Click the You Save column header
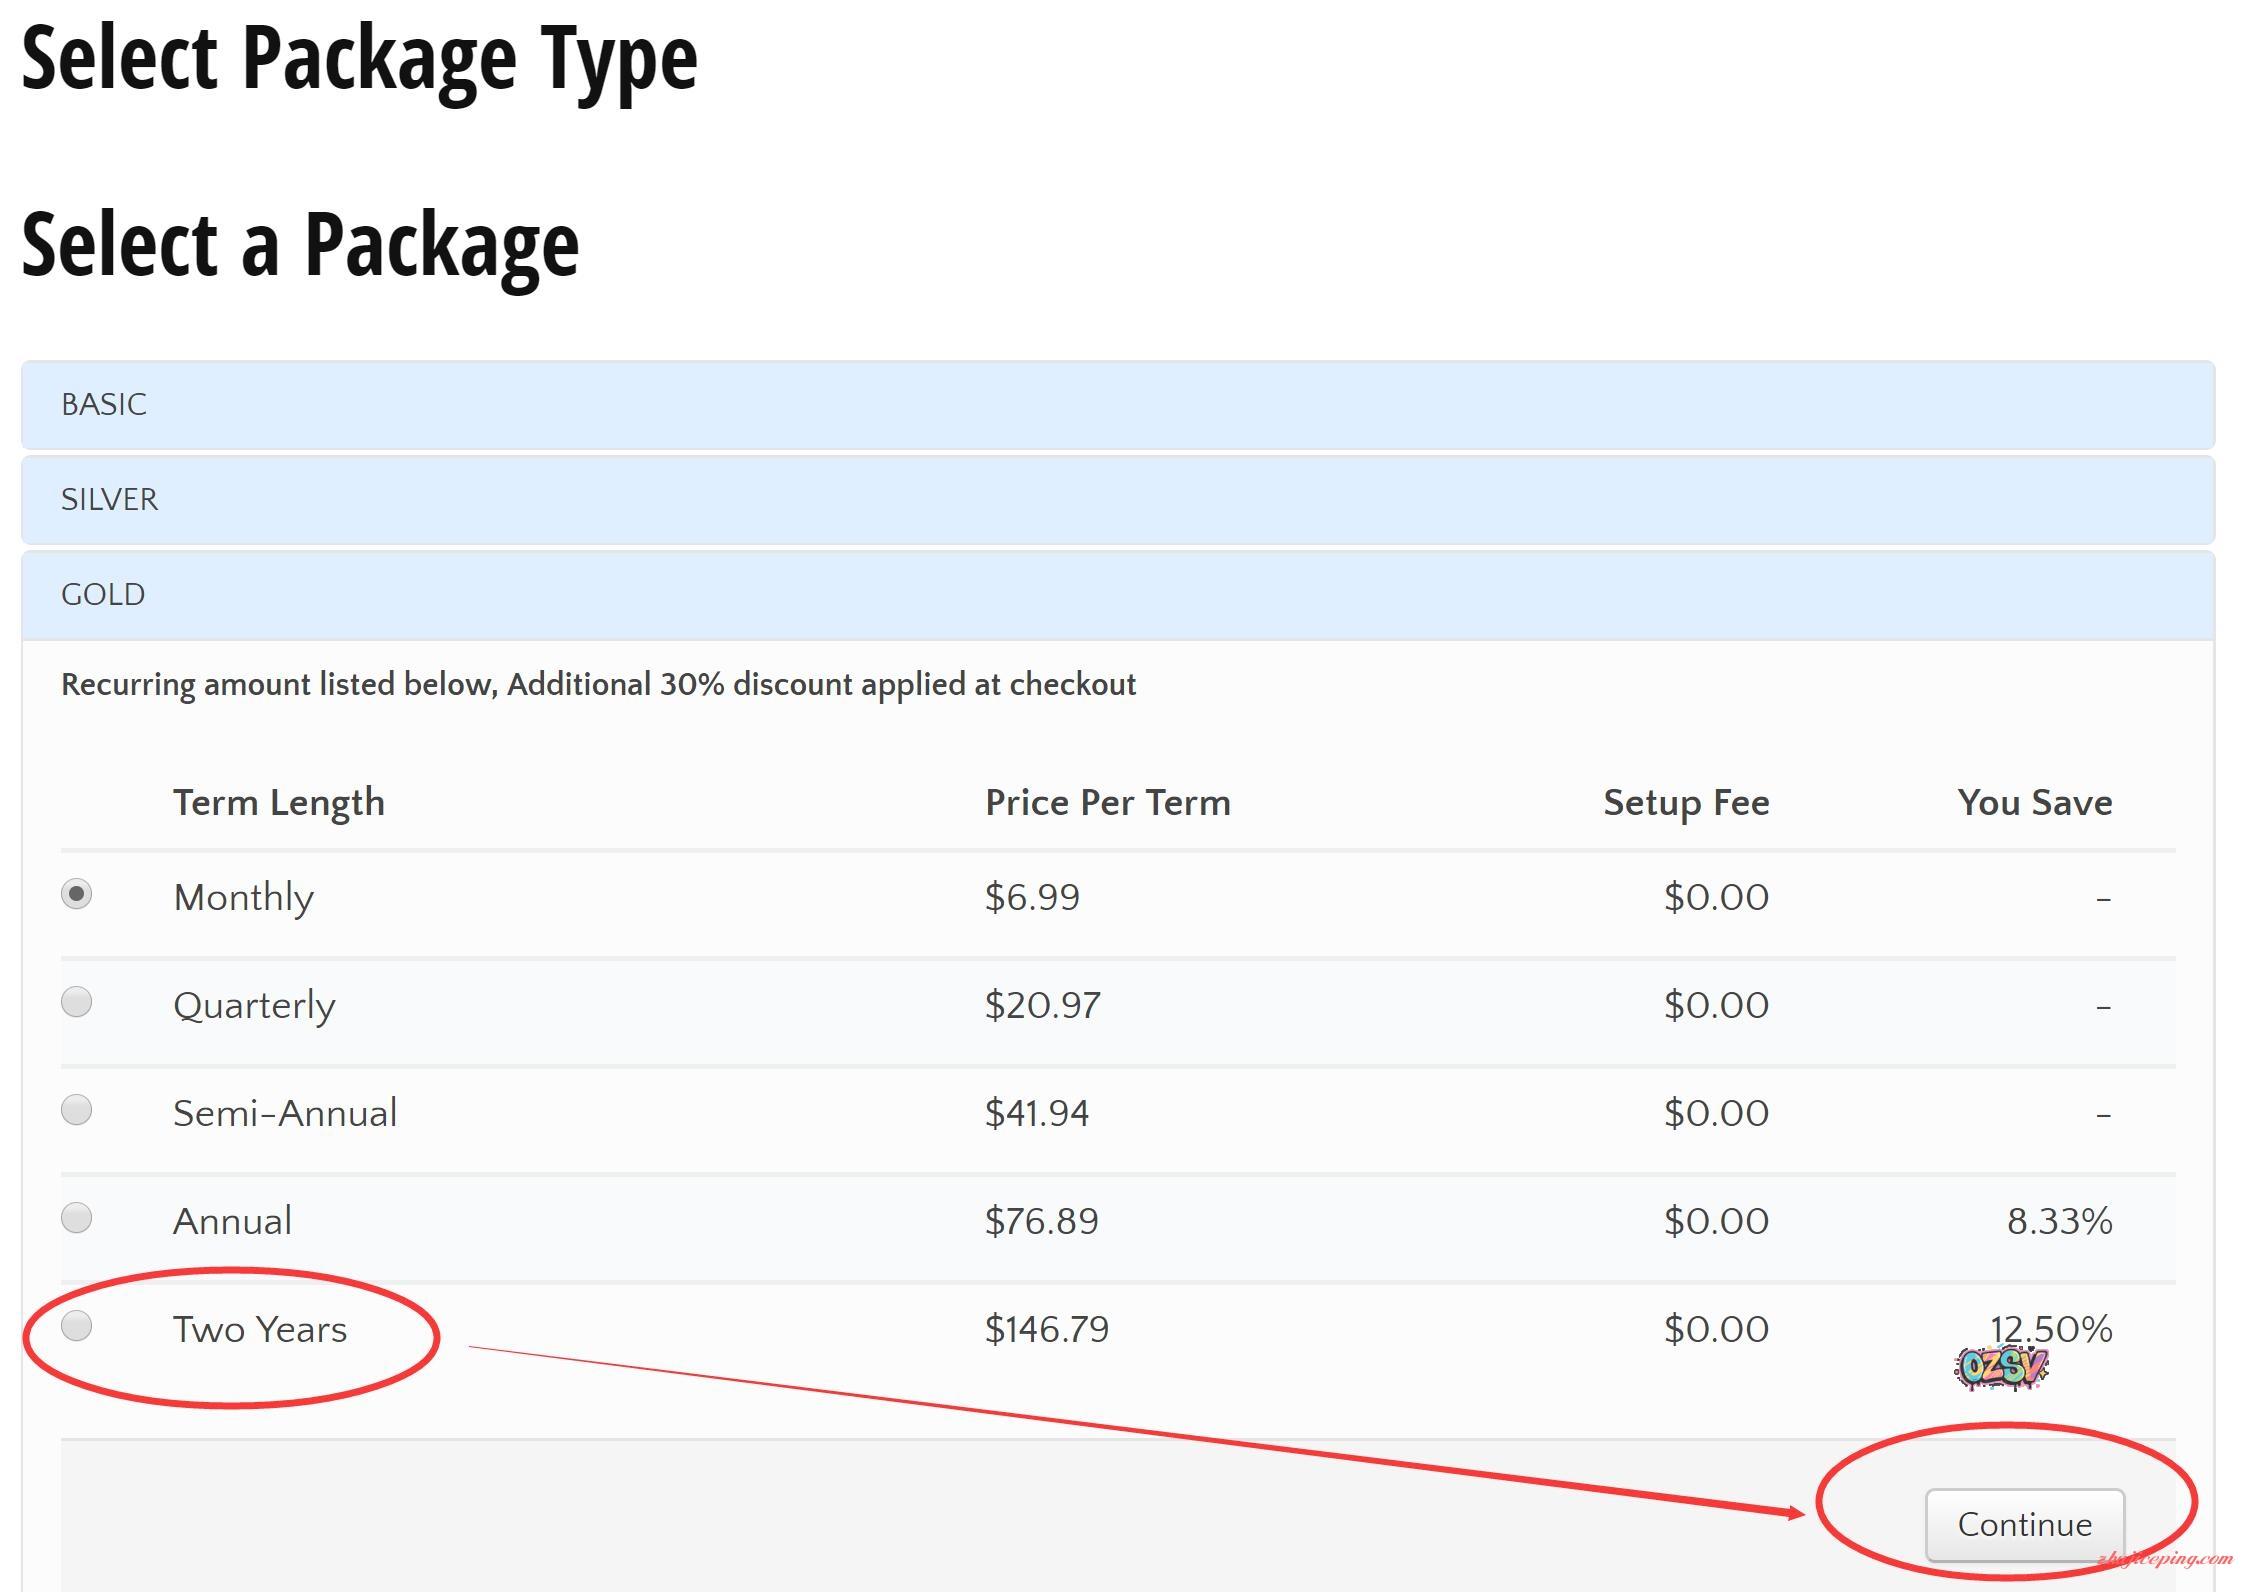The width and height of the screenshot is (2252, 1592). point(2034,802)
